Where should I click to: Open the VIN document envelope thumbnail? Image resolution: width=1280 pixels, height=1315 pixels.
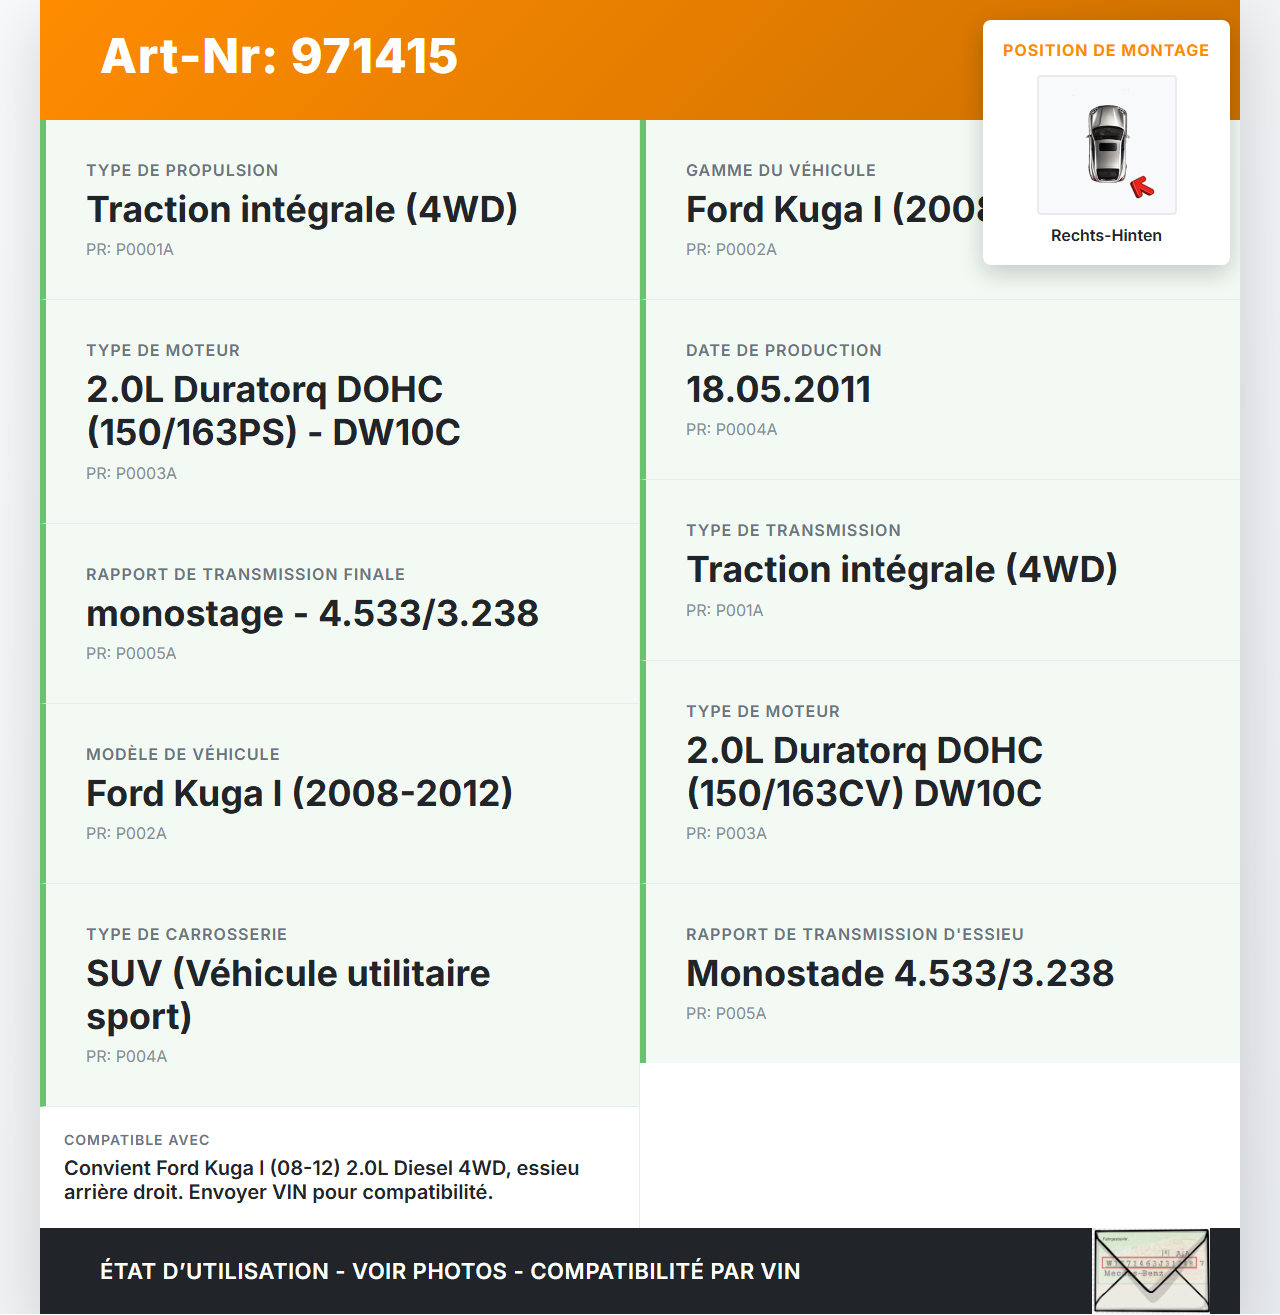(x=1151, y=1270)
